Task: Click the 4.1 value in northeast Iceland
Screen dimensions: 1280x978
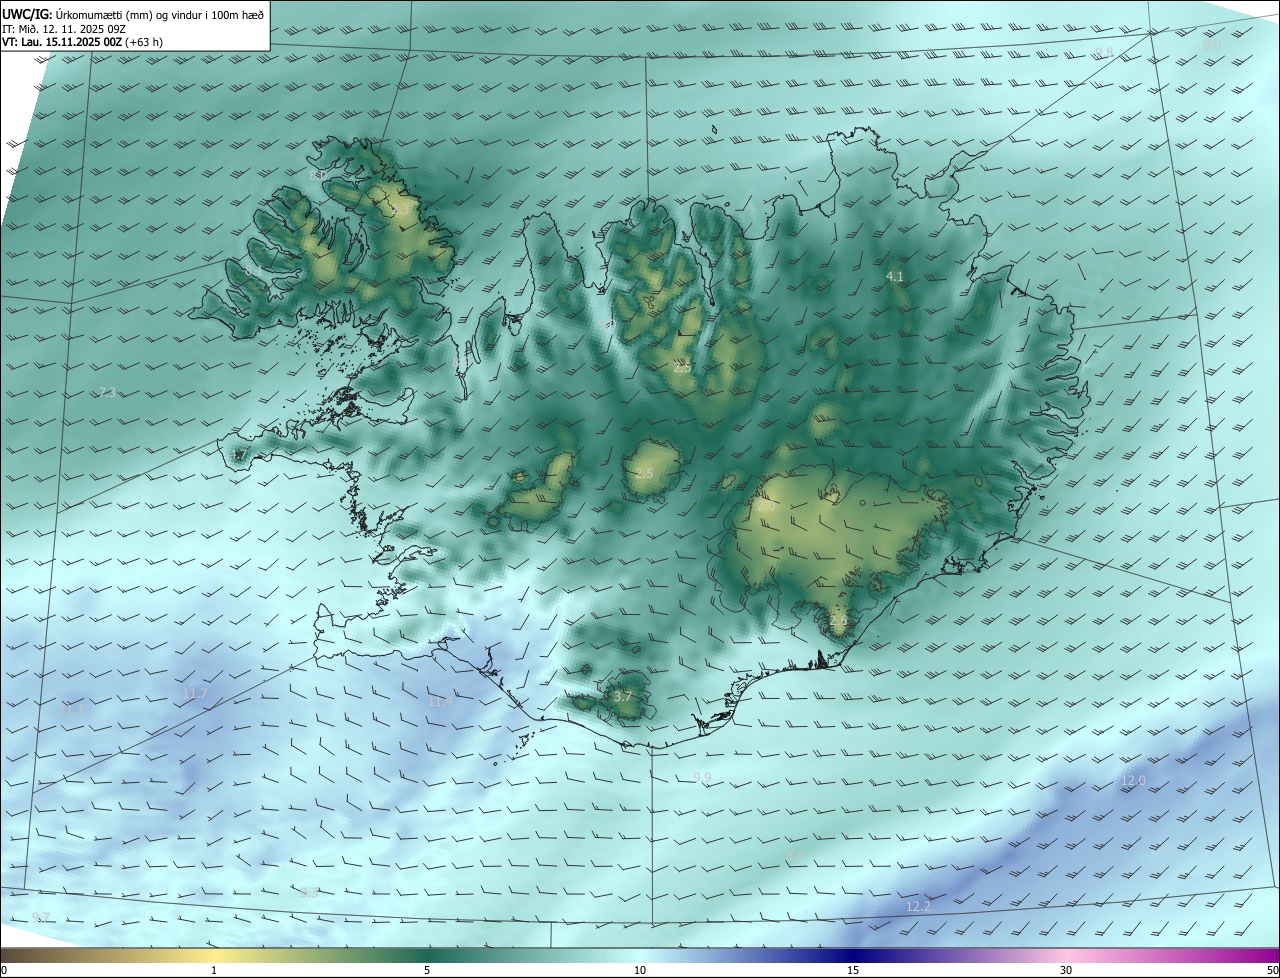Action: tap(895, 276)
